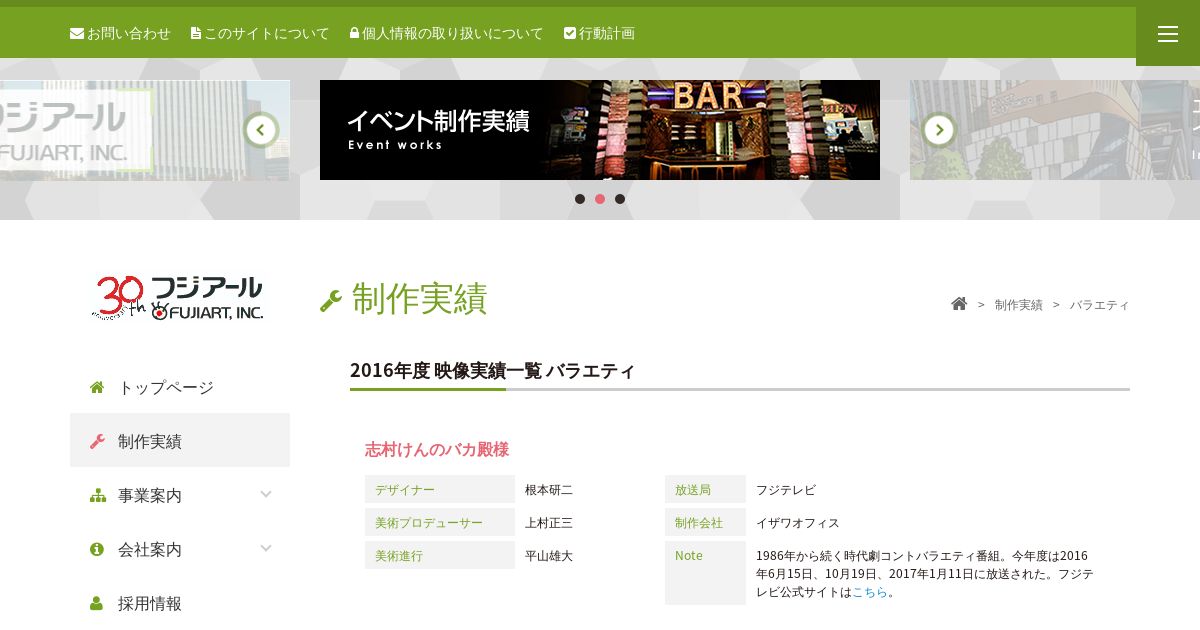1200x630 pixels.
Task: Click the Fujiart 30th anniversary logo
Action: (x=178, y=298)
